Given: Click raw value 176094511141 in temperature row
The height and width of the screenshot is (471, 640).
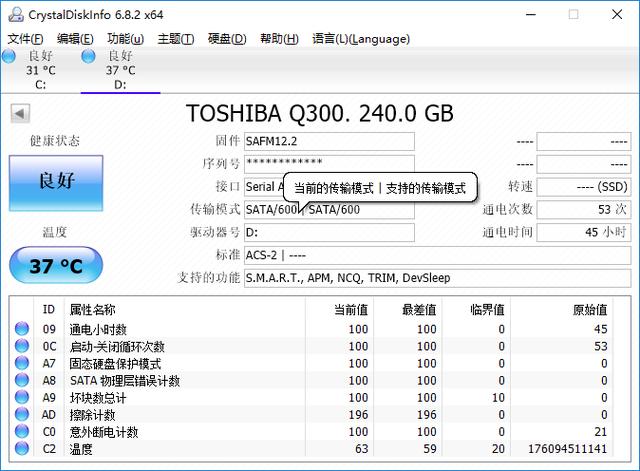Looking at the screenshot, I should pyautogui.click(x=567, y=449).
